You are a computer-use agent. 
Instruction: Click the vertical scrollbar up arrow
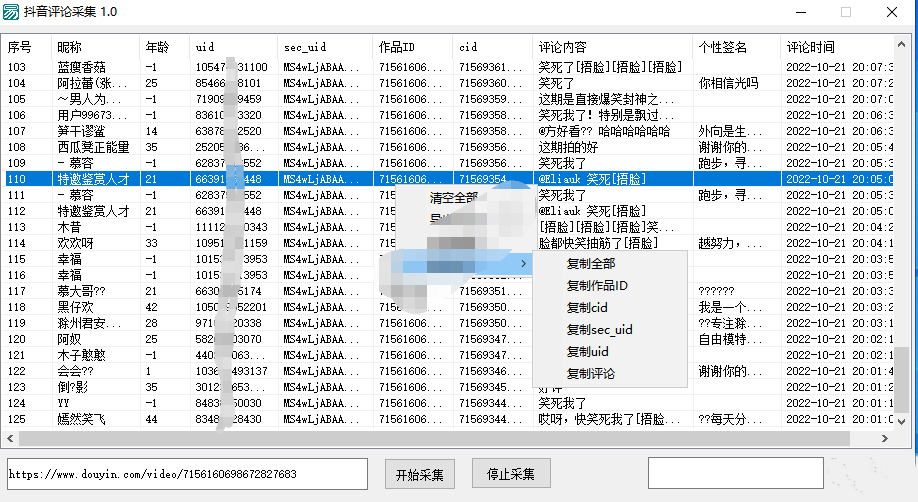tap(903, 45)
